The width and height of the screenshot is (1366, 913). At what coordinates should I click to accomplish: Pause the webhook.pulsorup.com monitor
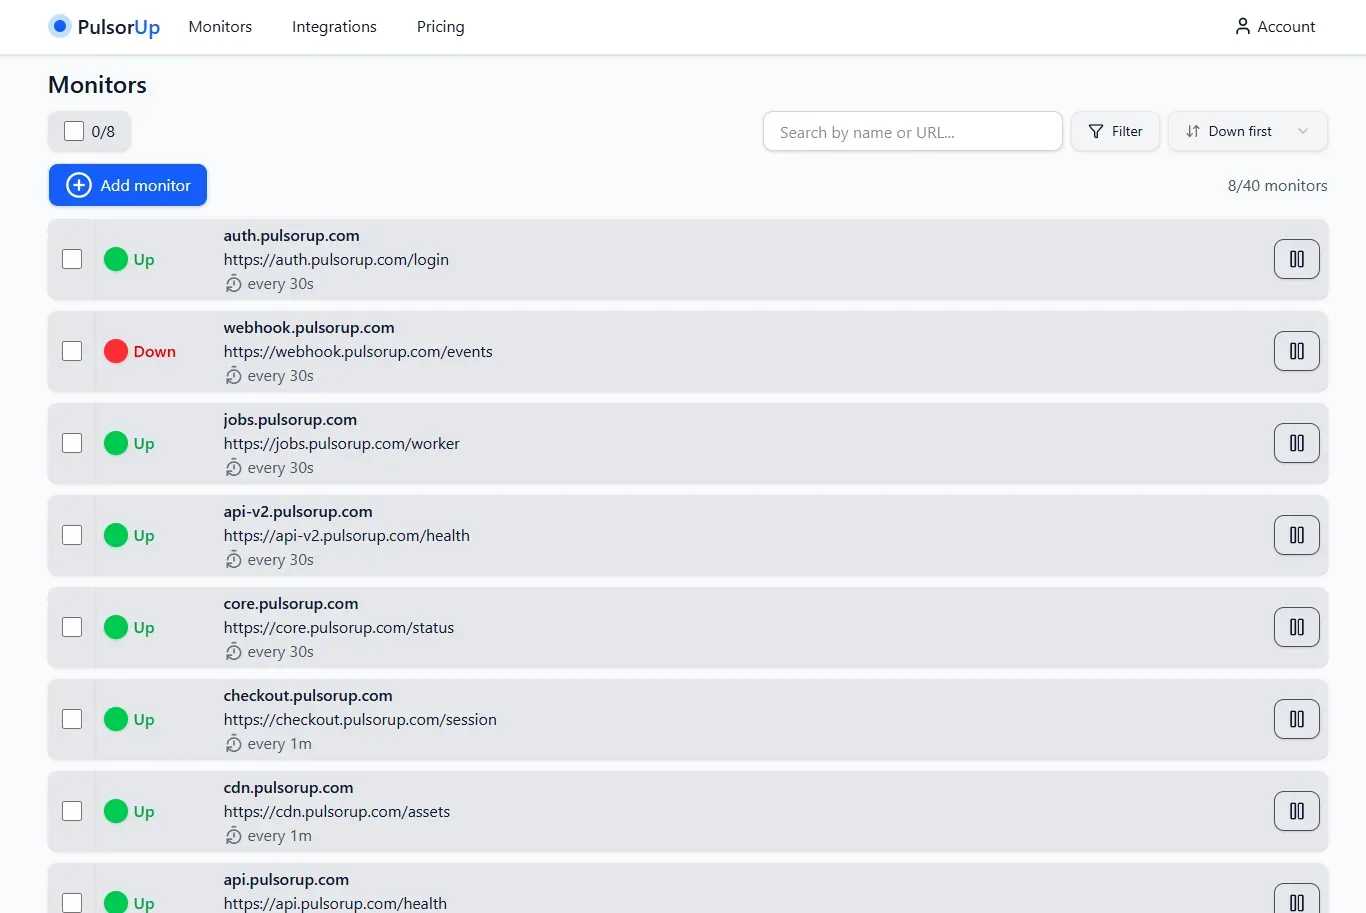click(1296, 351)
